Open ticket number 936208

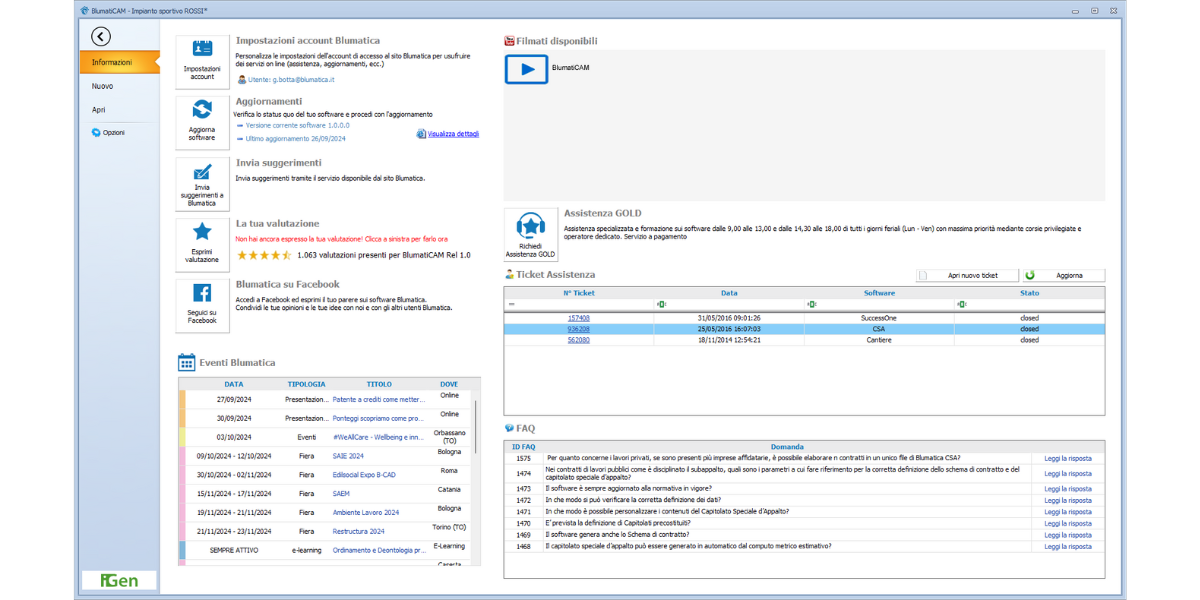point(579,329)
